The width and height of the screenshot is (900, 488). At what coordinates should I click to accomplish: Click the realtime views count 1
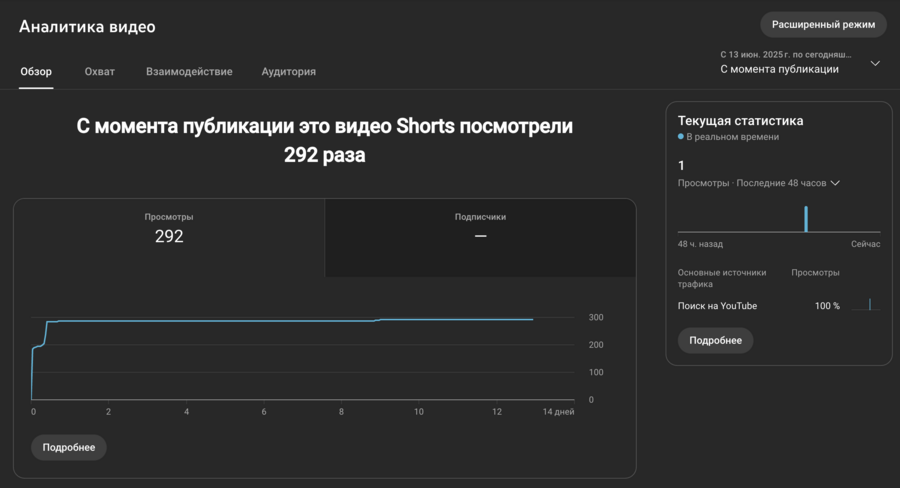click(681, 166)
